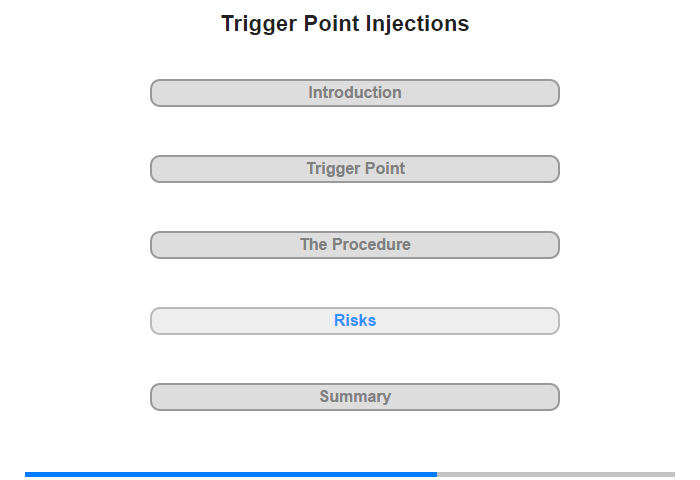
Task: Jump to the Summary section
Action: (354, 397)
